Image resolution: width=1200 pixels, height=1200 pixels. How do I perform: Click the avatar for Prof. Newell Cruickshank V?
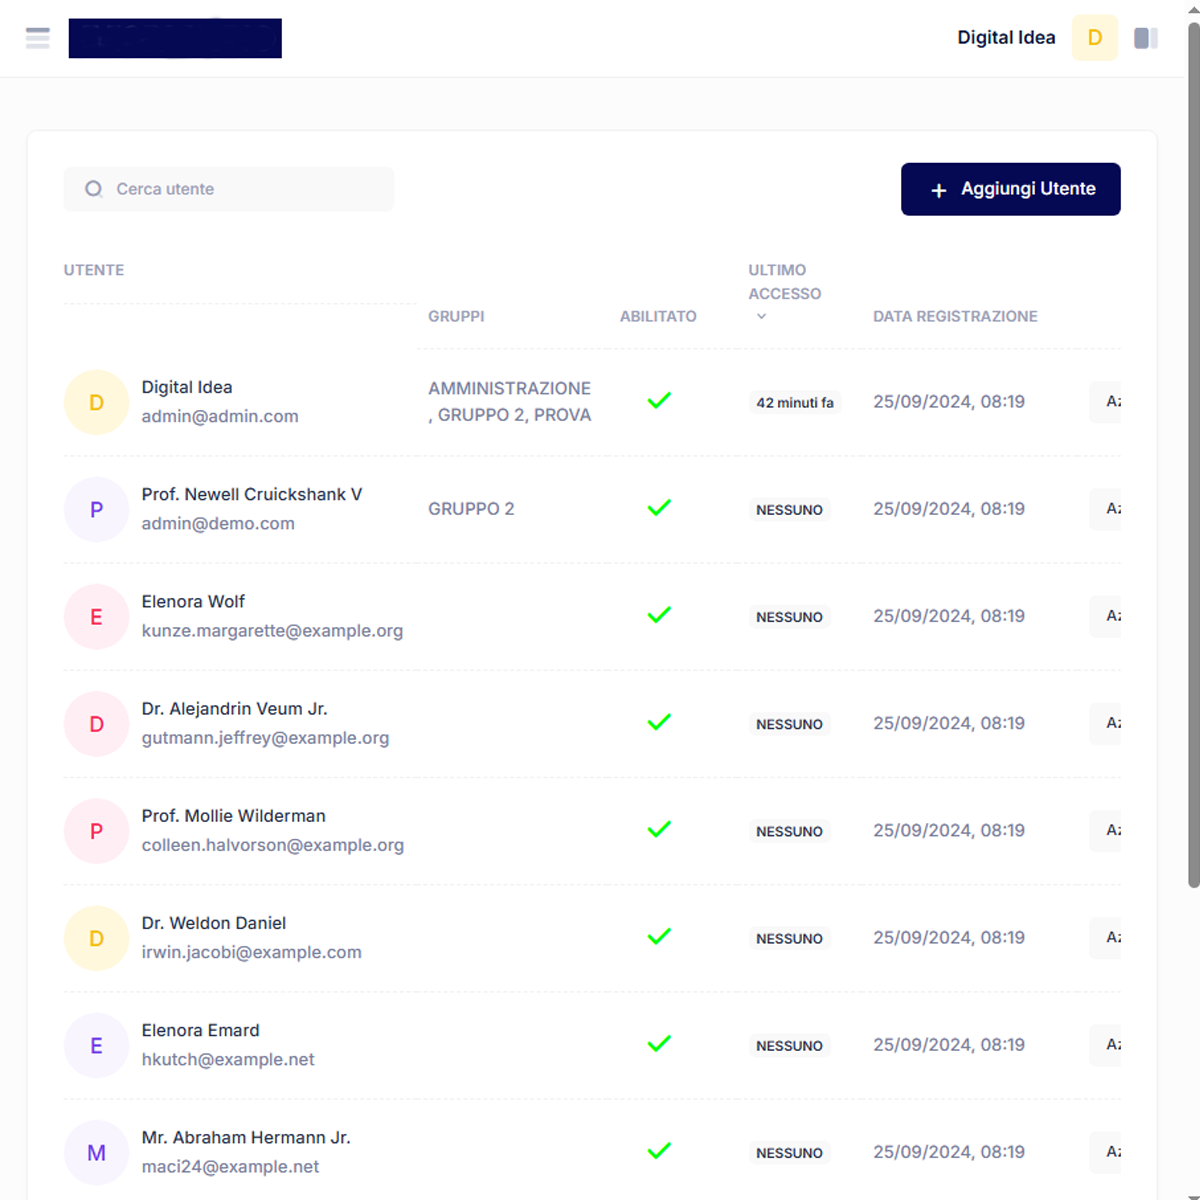tap(96, 510)
